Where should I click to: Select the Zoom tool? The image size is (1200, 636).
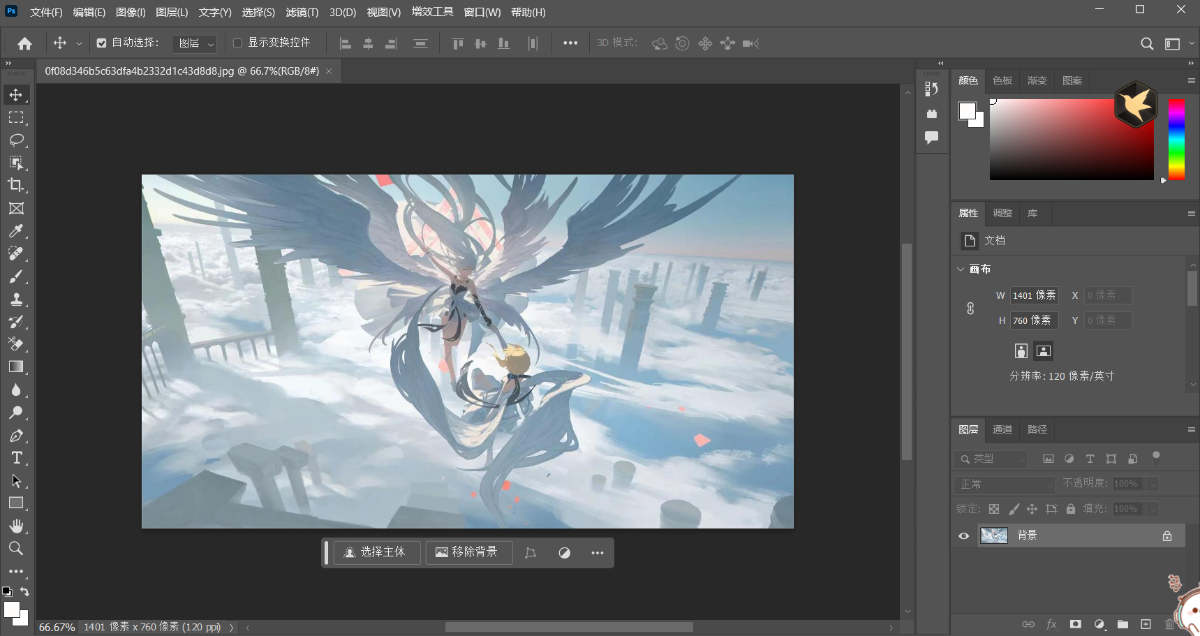coord(16,548)
